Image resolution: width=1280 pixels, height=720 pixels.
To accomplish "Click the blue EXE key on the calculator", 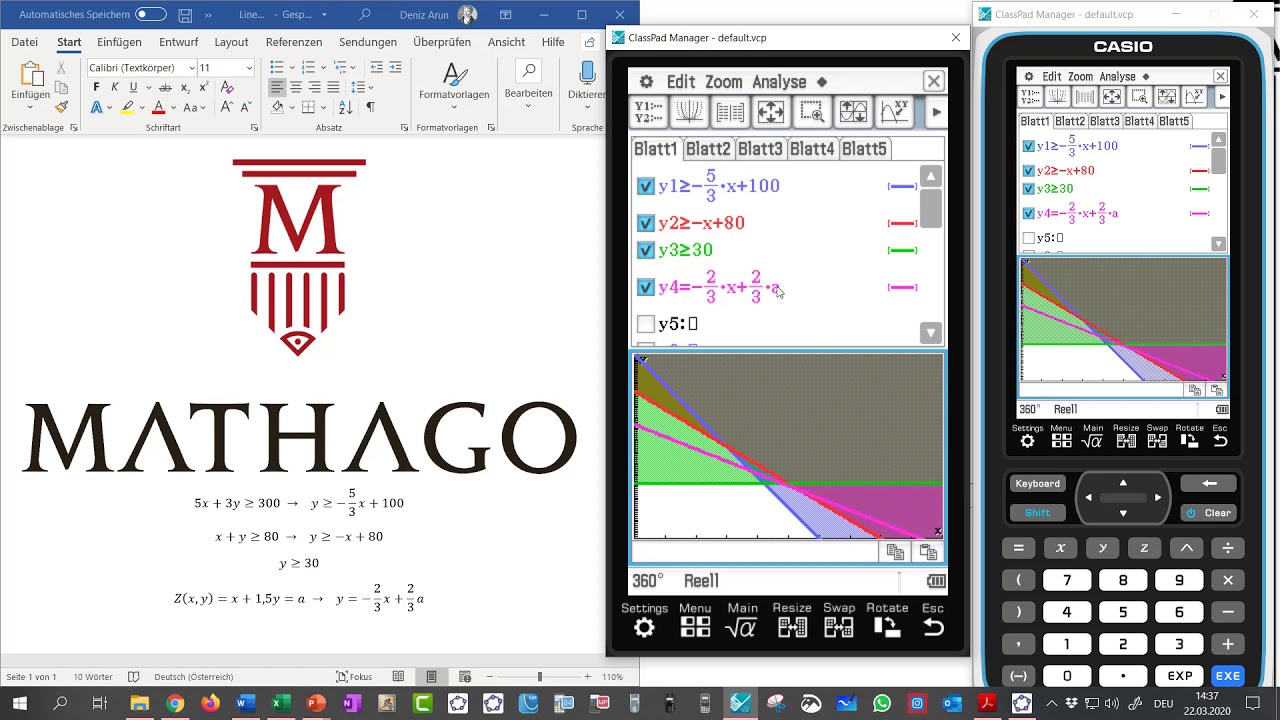I will tap(1227, 676).
